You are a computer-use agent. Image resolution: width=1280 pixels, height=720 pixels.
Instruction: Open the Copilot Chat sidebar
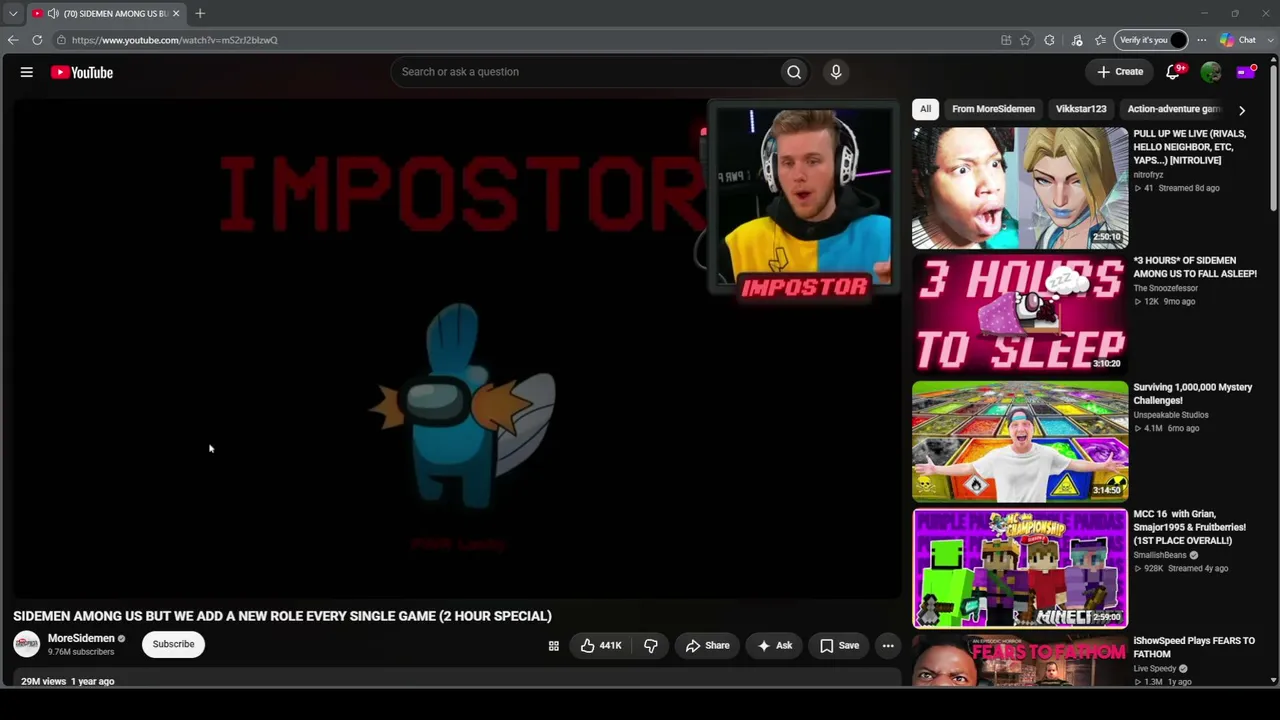pos(1238,40)
